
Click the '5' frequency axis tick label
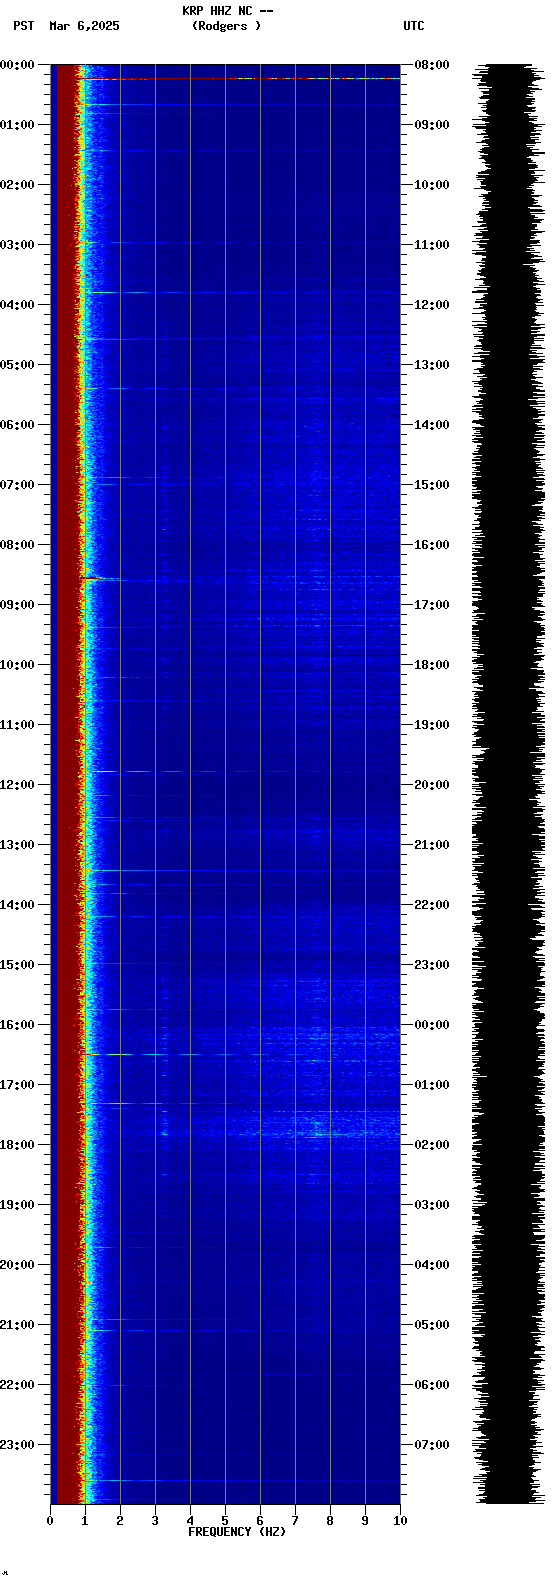coord(225,1521)
